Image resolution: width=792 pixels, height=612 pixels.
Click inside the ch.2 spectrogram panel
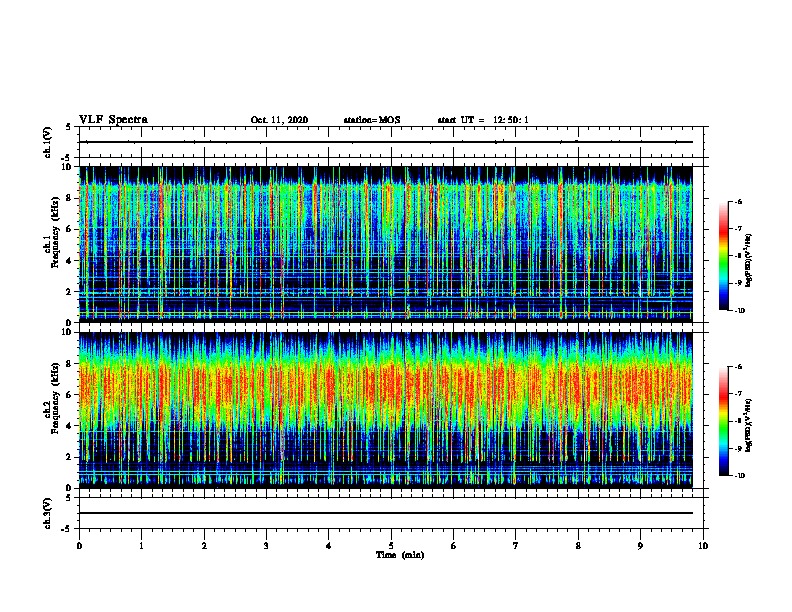pos(386,410)
